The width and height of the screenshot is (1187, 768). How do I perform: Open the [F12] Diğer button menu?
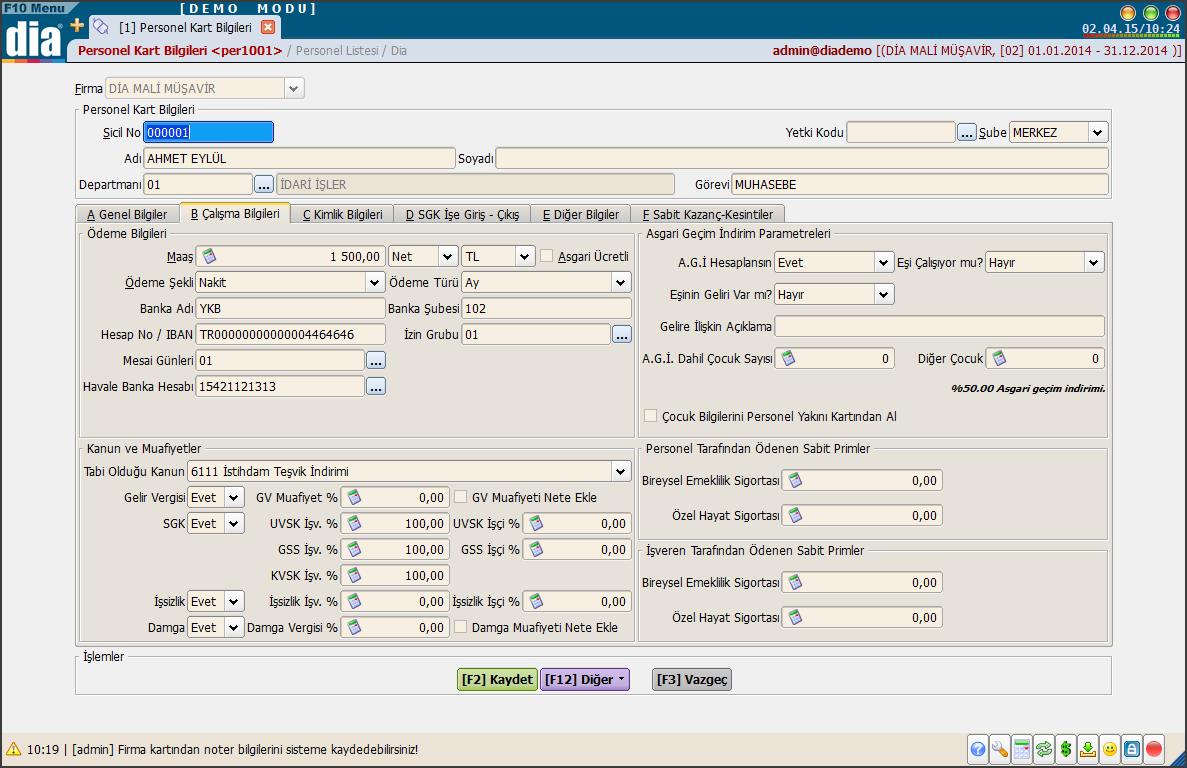[x=584, y=679]
